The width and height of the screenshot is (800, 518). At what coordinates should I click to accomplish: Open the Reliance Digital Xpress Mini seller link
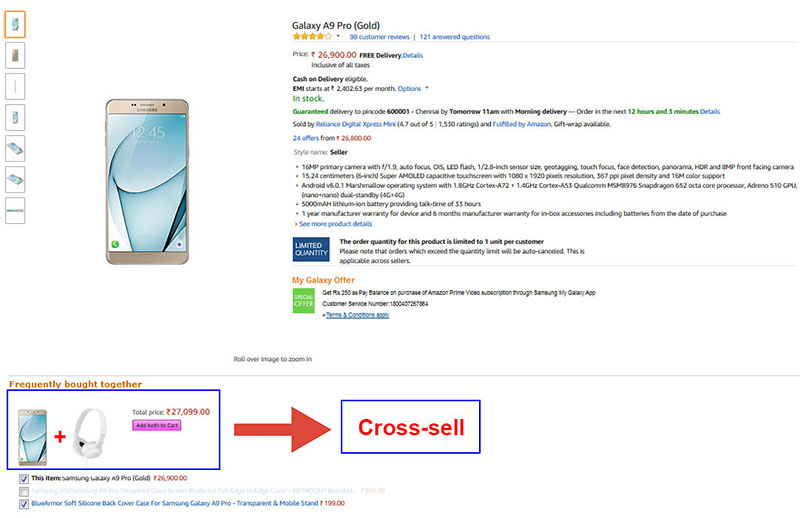[x=356, y=124]
